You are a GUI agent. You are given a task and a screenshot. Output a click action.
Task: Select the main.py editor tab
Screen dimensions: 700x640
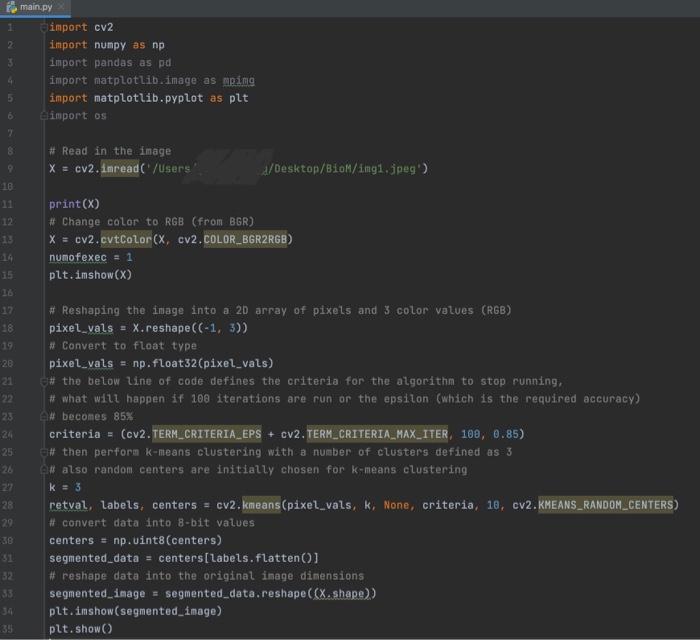click(x=35, y=8)
